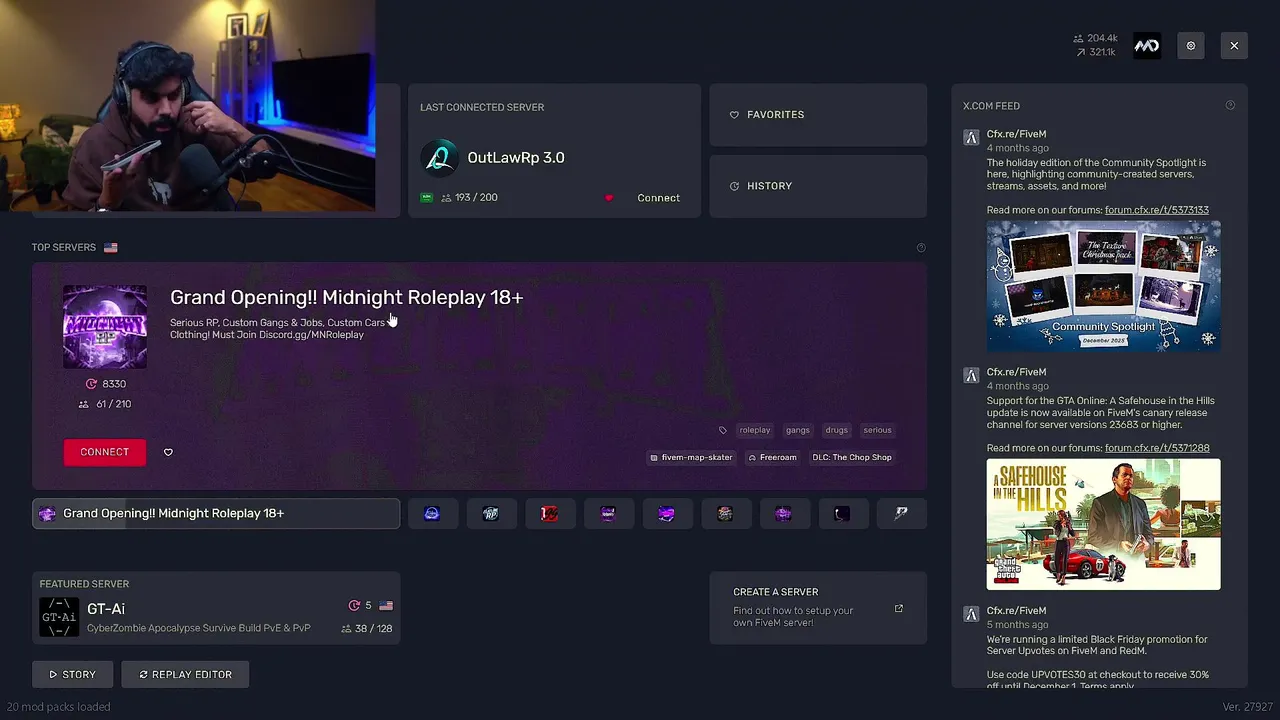Open forum.cfx.re/t/5373133 link
The image size is (1280, 720).
pos(1157,210)
